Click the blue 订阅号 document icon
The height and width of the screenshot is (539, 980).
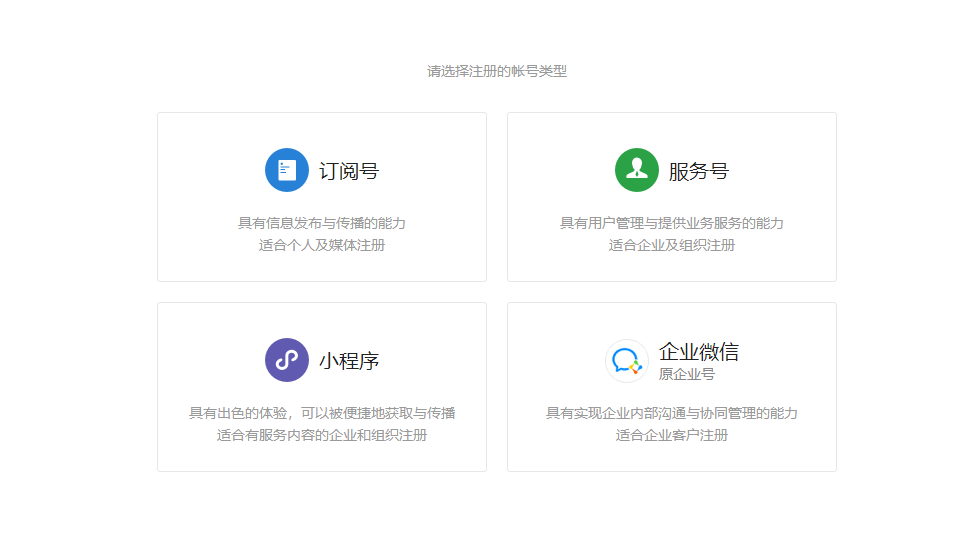(287, 170)
